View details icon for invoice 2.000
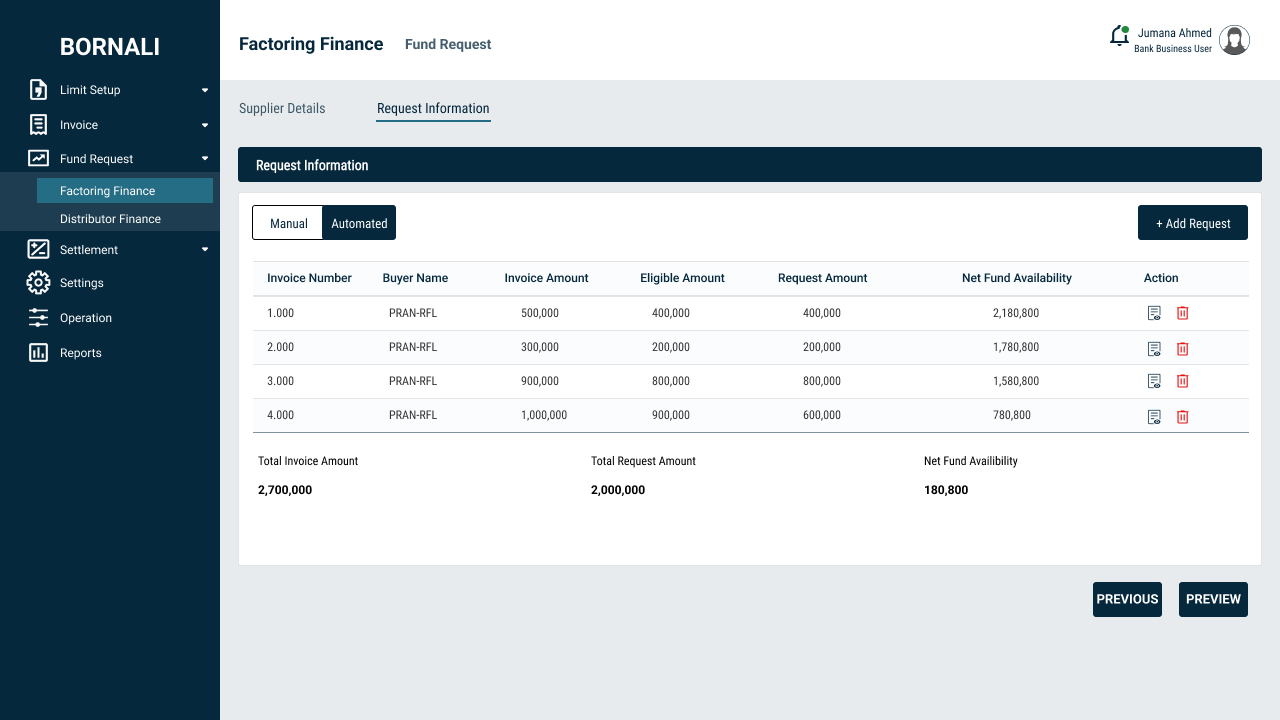 pyautogui.click(x=1154, y=349)
